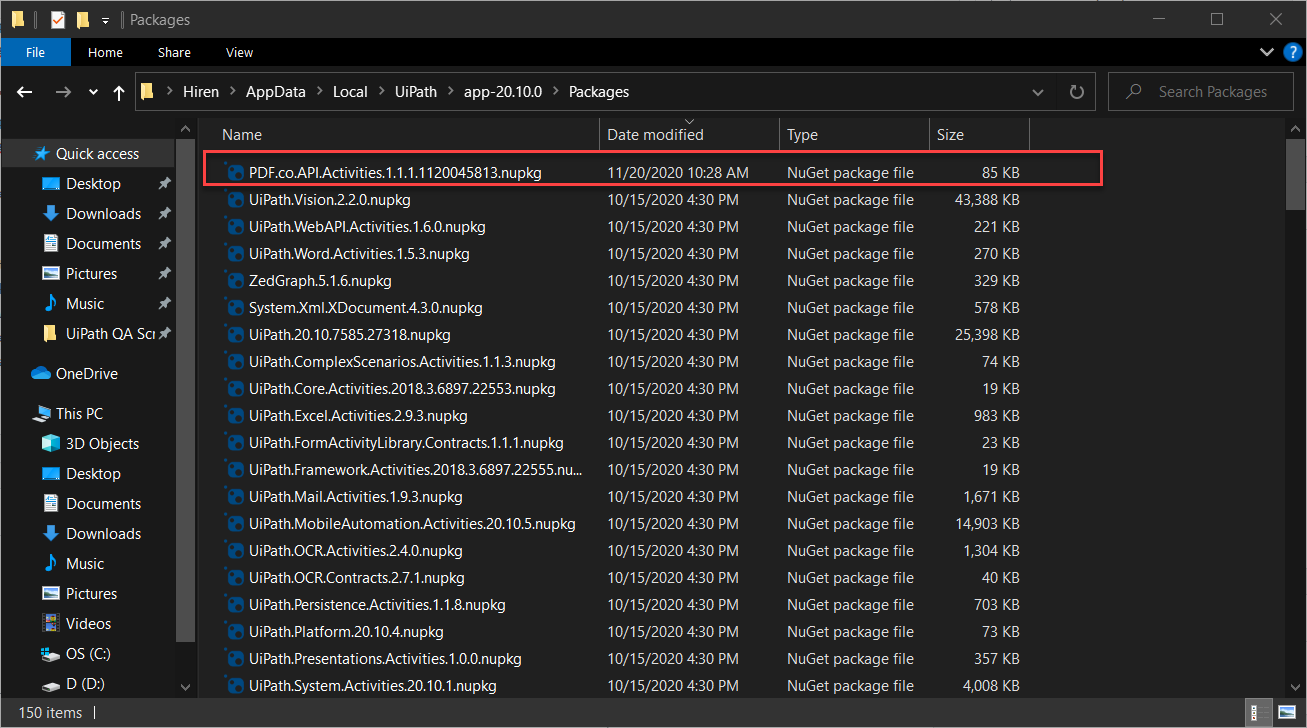Screen dimensions: 1307x728
Task: Sort files by Date modified column
Action: 655,135
